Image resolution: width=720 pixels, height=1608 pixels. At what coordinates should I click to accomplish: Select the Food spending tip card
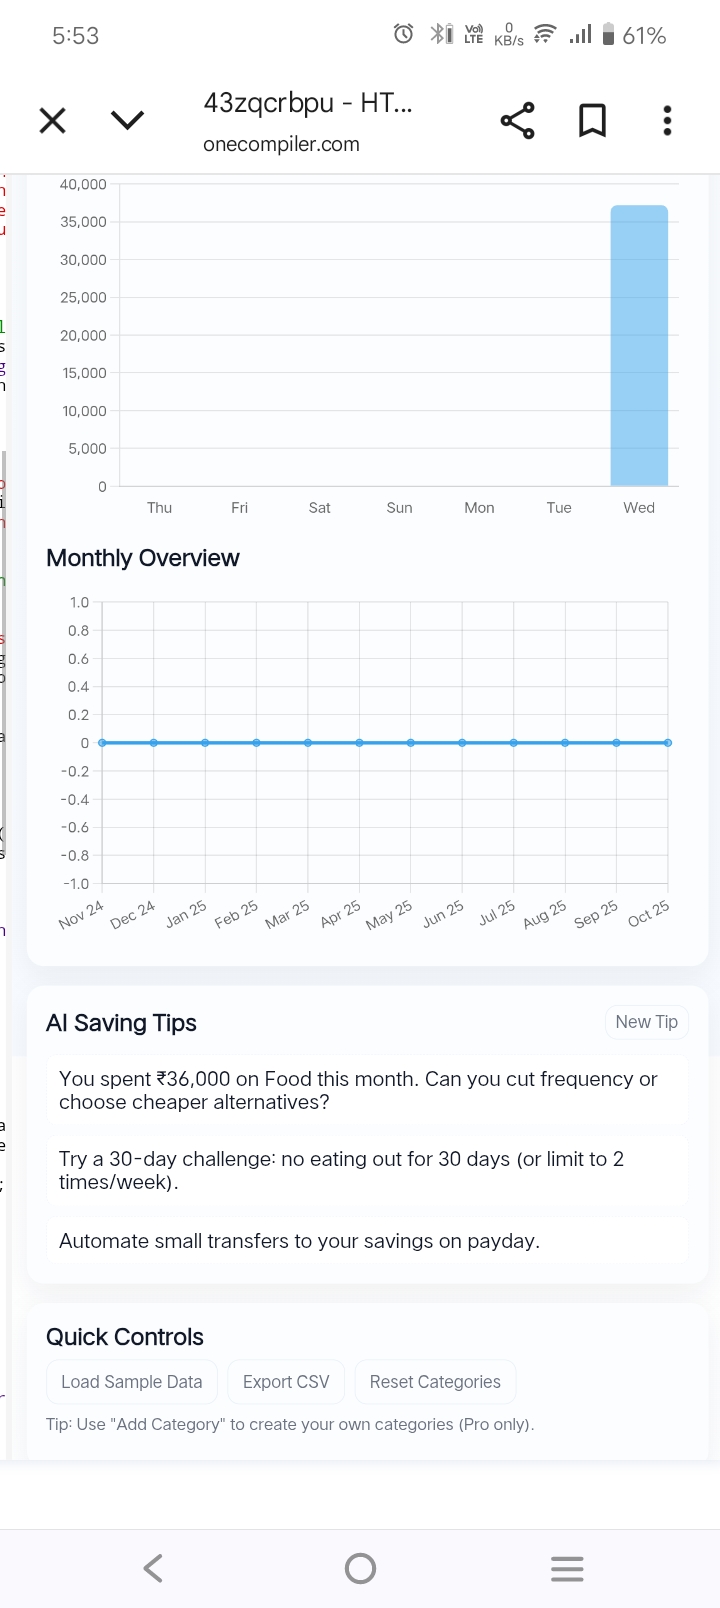point(367,1090)
